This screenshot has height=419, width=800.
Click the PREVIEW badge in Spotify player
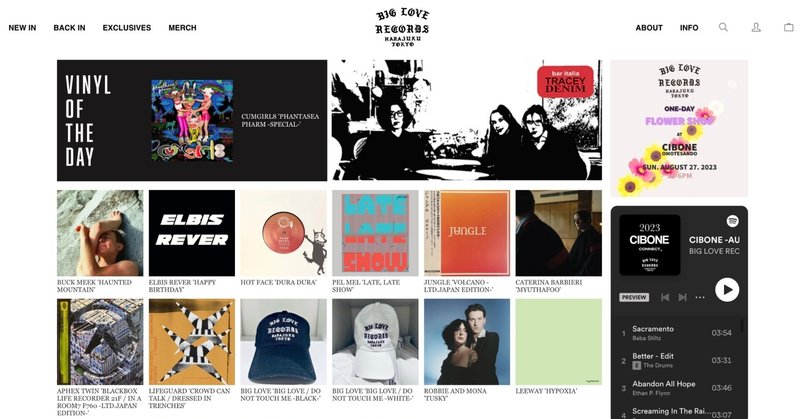634,297
